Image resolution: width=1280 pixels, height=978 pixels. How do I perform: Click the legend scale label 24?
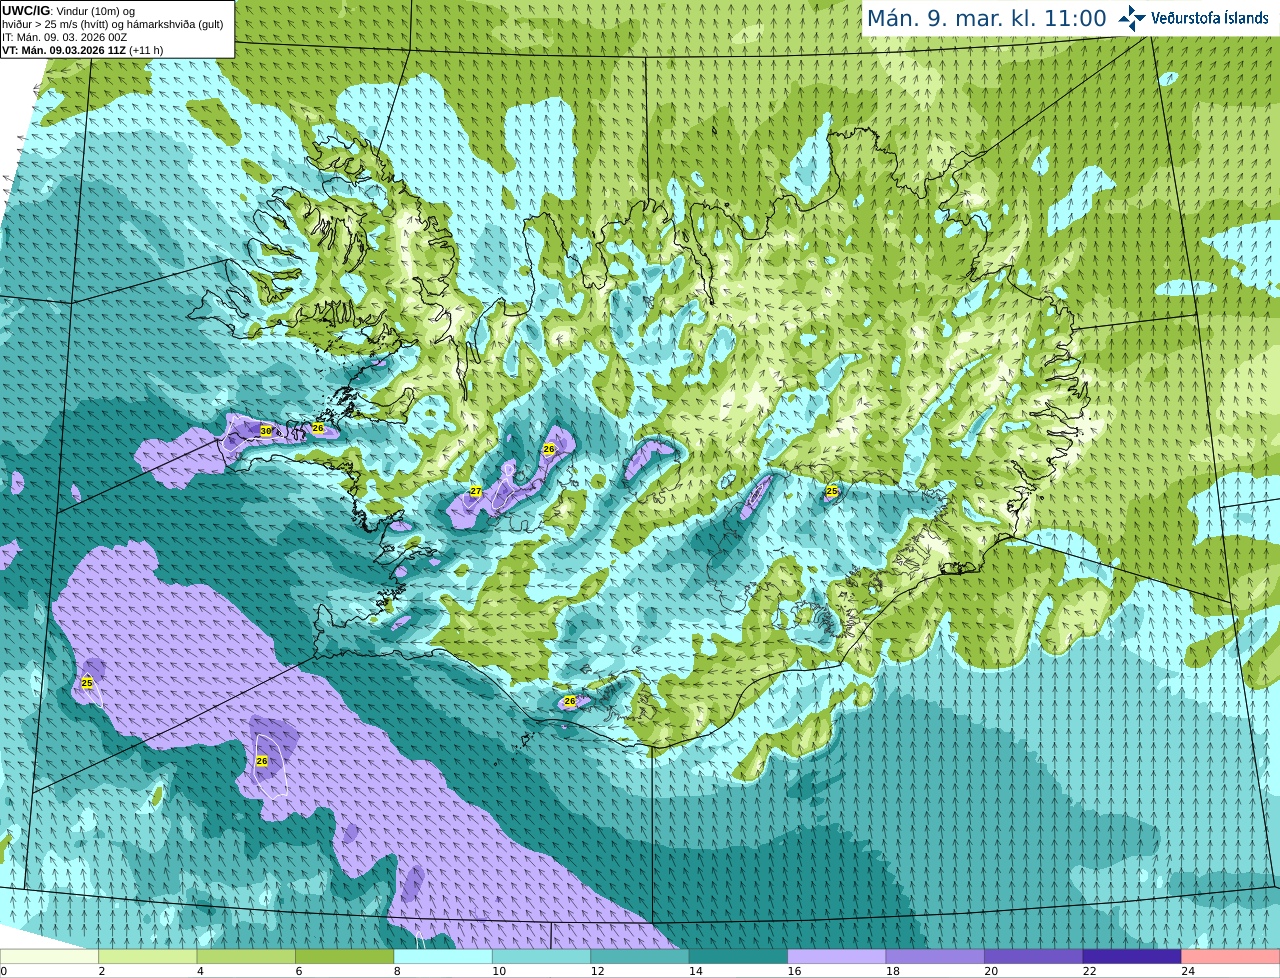(1188, 971)
